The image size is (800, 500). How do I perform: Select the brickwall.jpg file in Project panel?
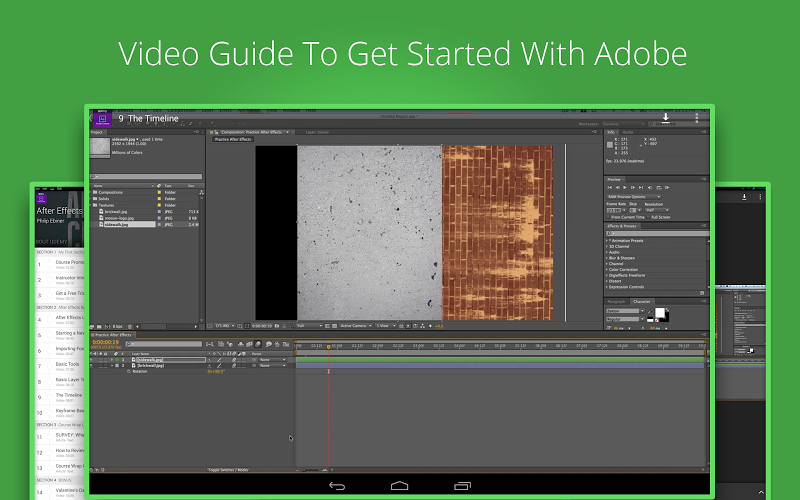[115, 212]
